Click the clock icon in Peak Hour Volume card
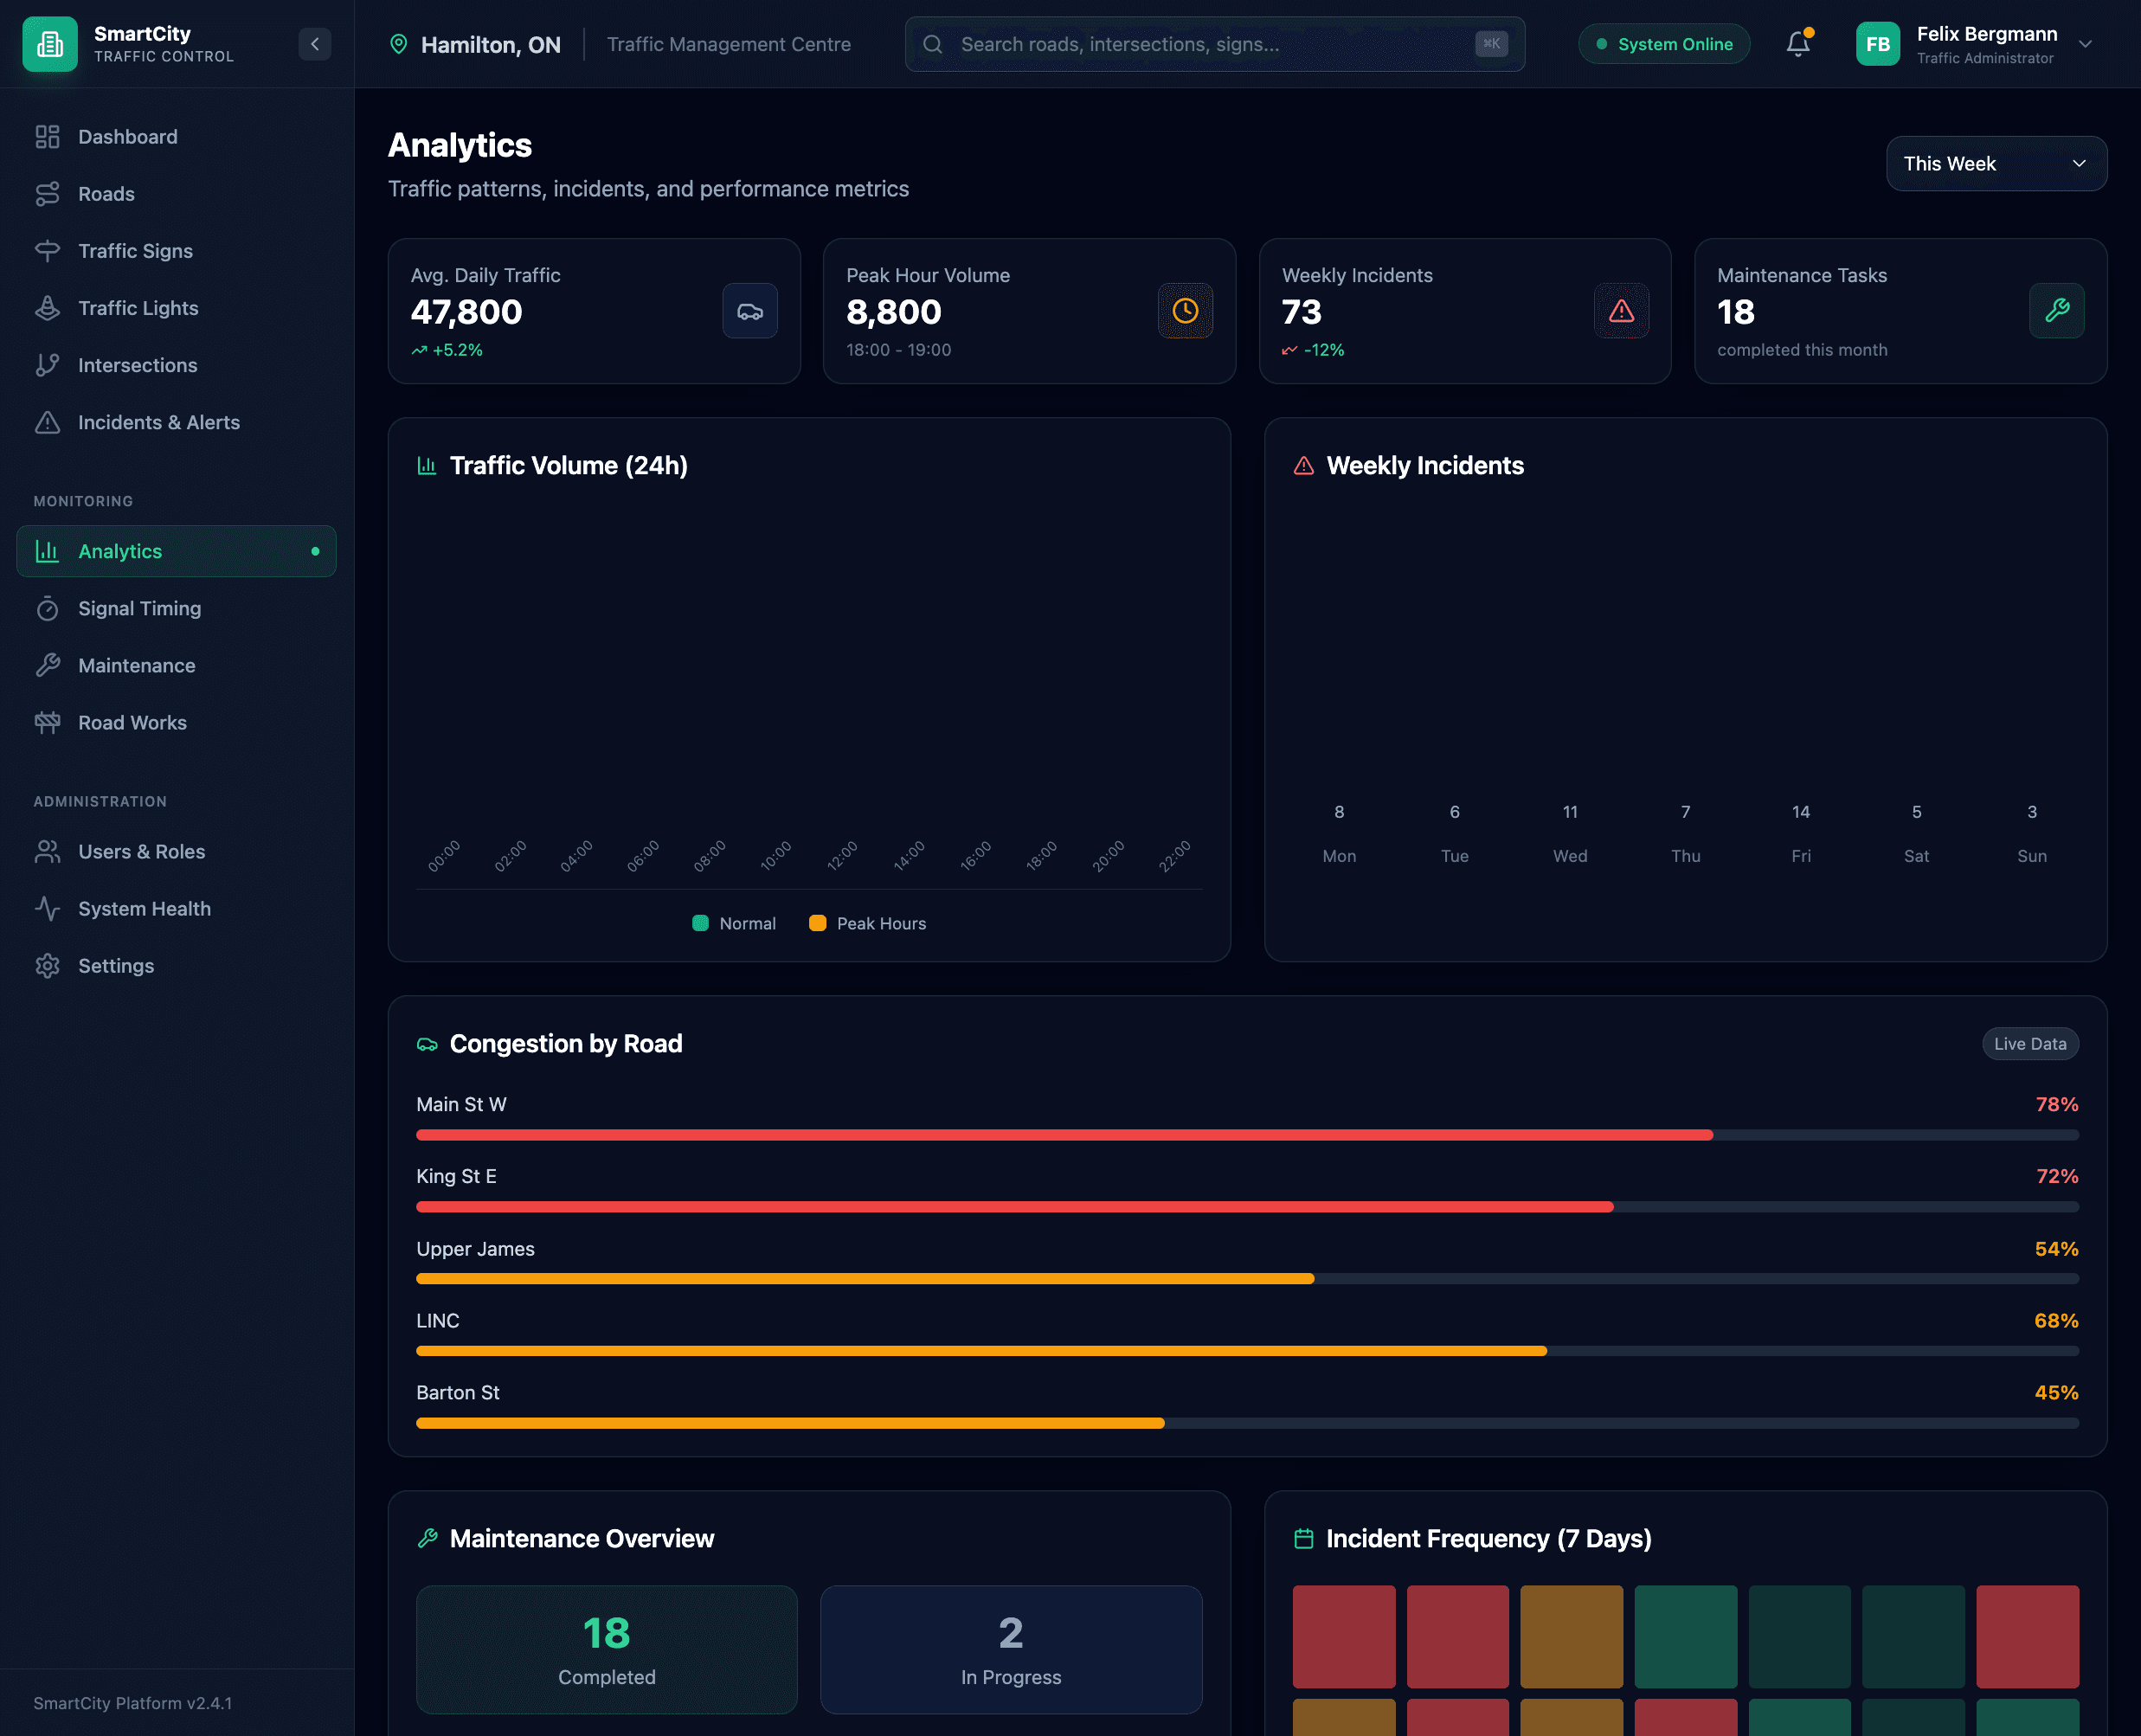The image size is (2141, 1736). coord(1185,311)
